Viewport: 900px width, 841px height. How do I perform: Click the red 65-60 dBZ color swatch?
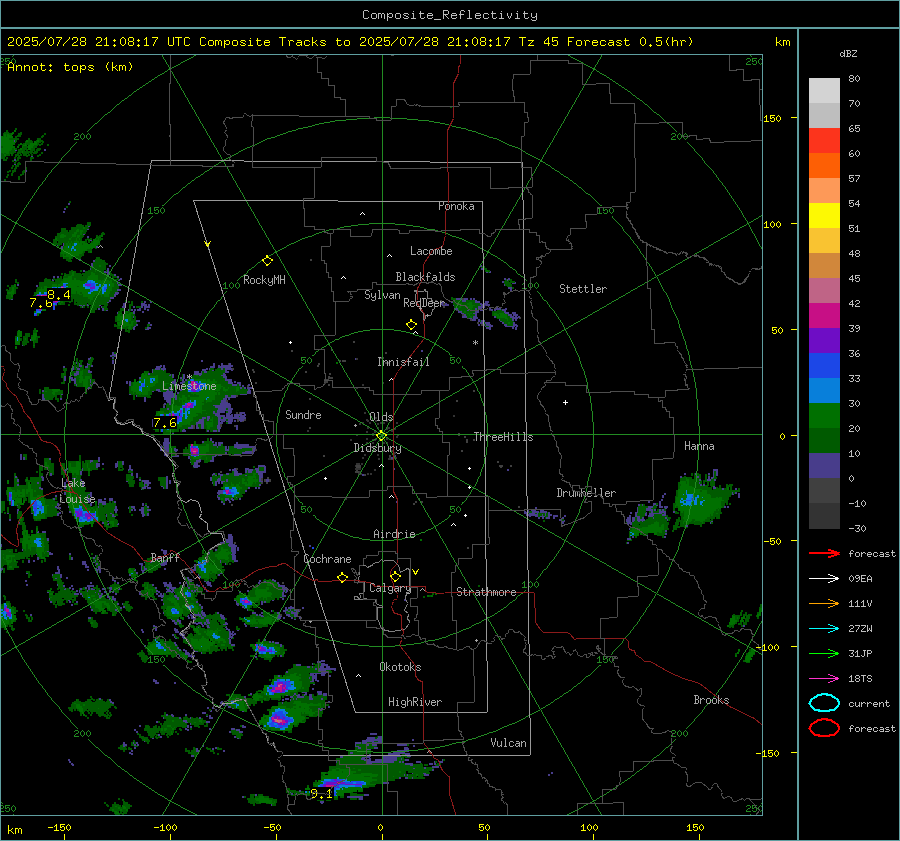click(x=824, y=141)
